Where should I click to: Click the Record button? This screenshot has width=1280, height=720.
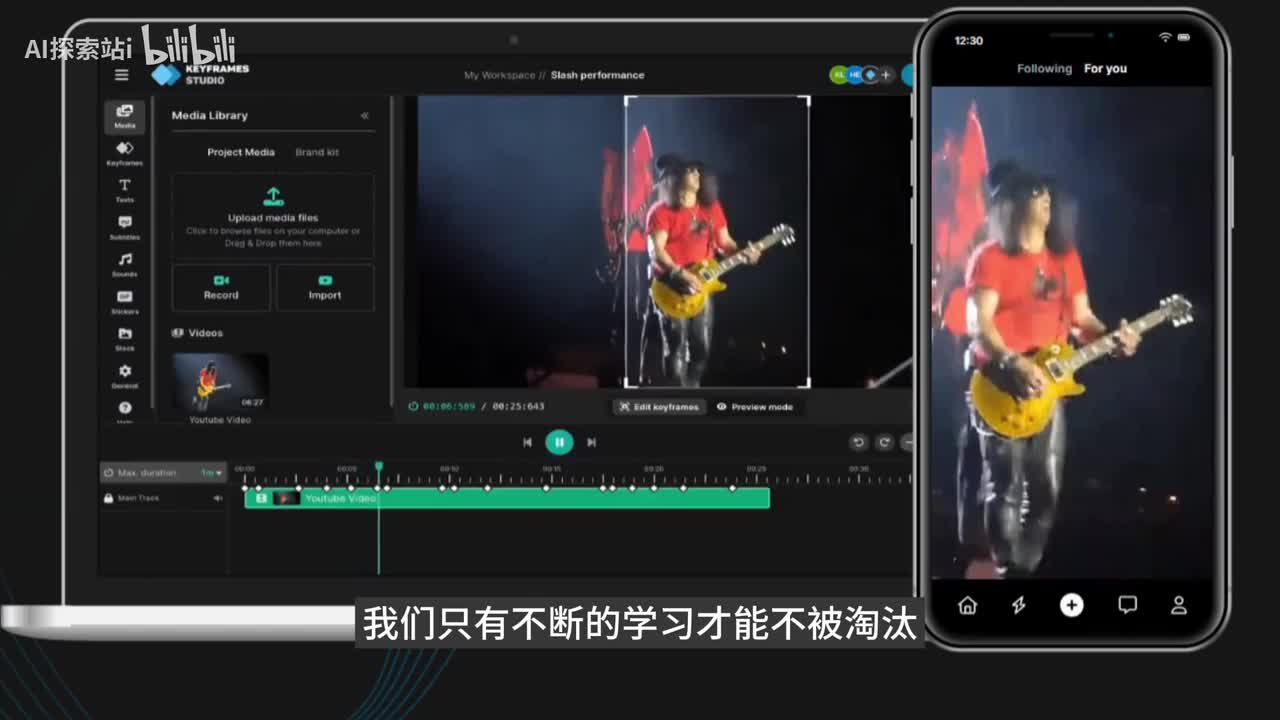point(221,287)
